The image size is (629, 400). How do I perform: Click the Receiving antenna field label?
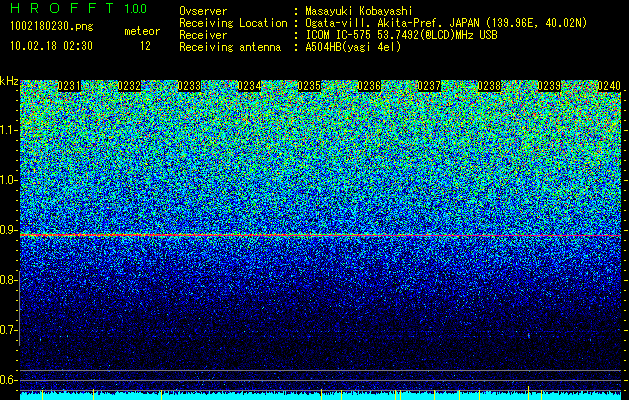point(230,47)
